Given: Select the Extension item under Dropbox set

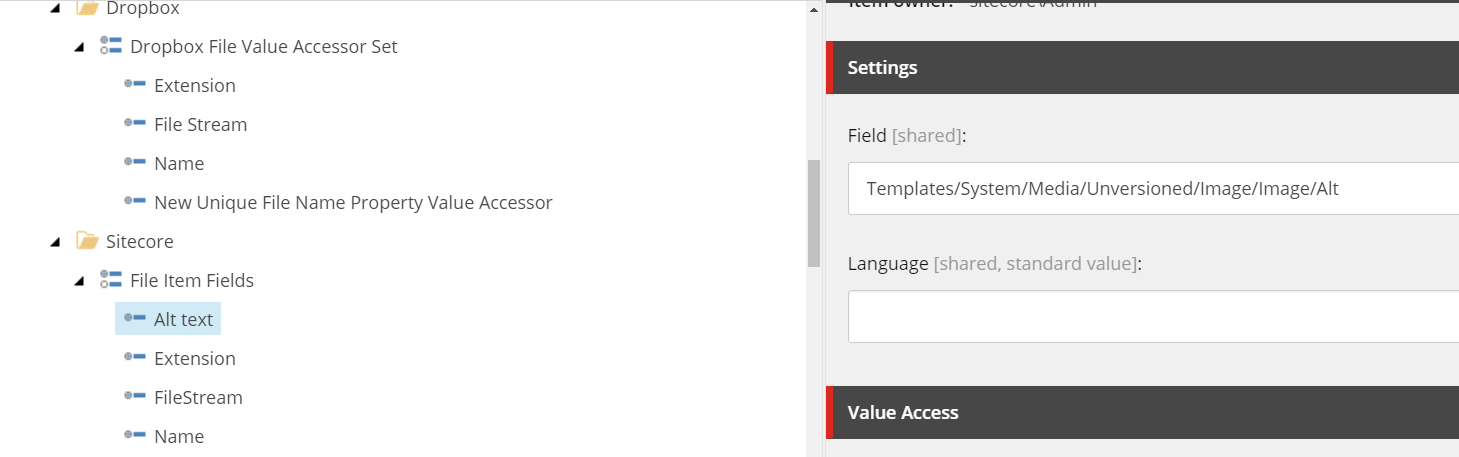Looking at the screenshot, I should coord(195,85).
